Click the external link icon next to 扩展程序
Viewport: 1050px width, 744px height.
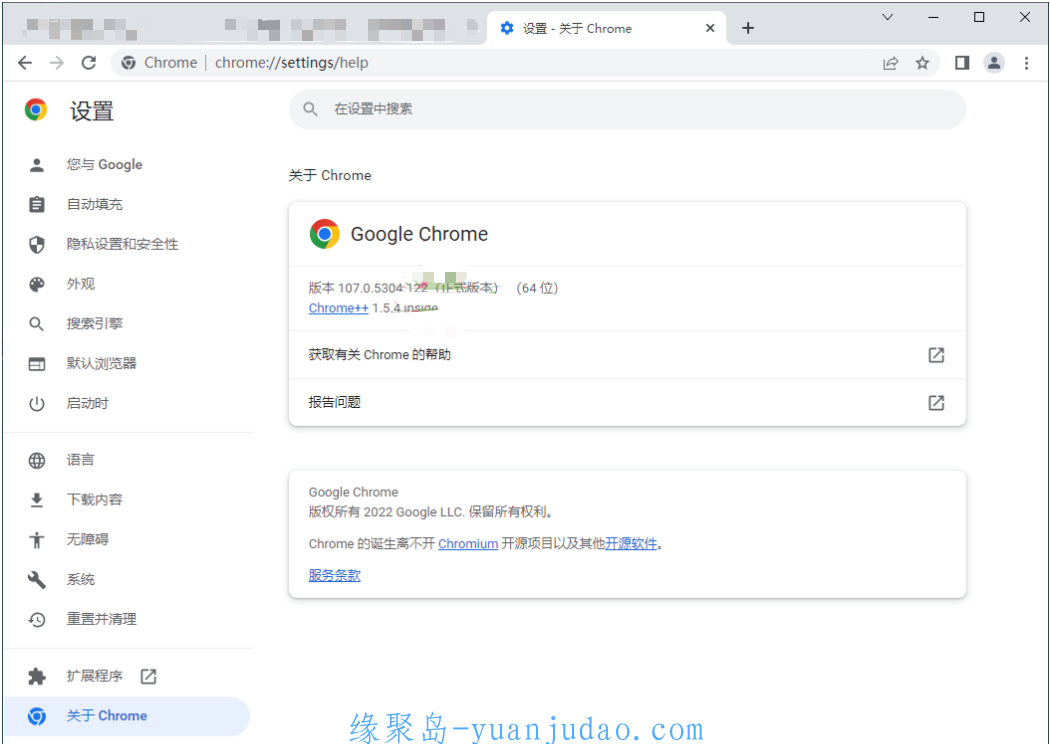tap(149, 676)
